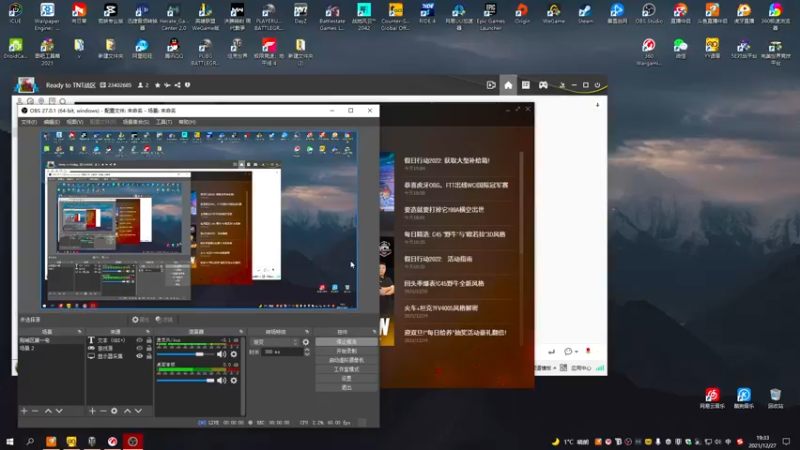Open the YY gamepad games icon

point(543,85)
